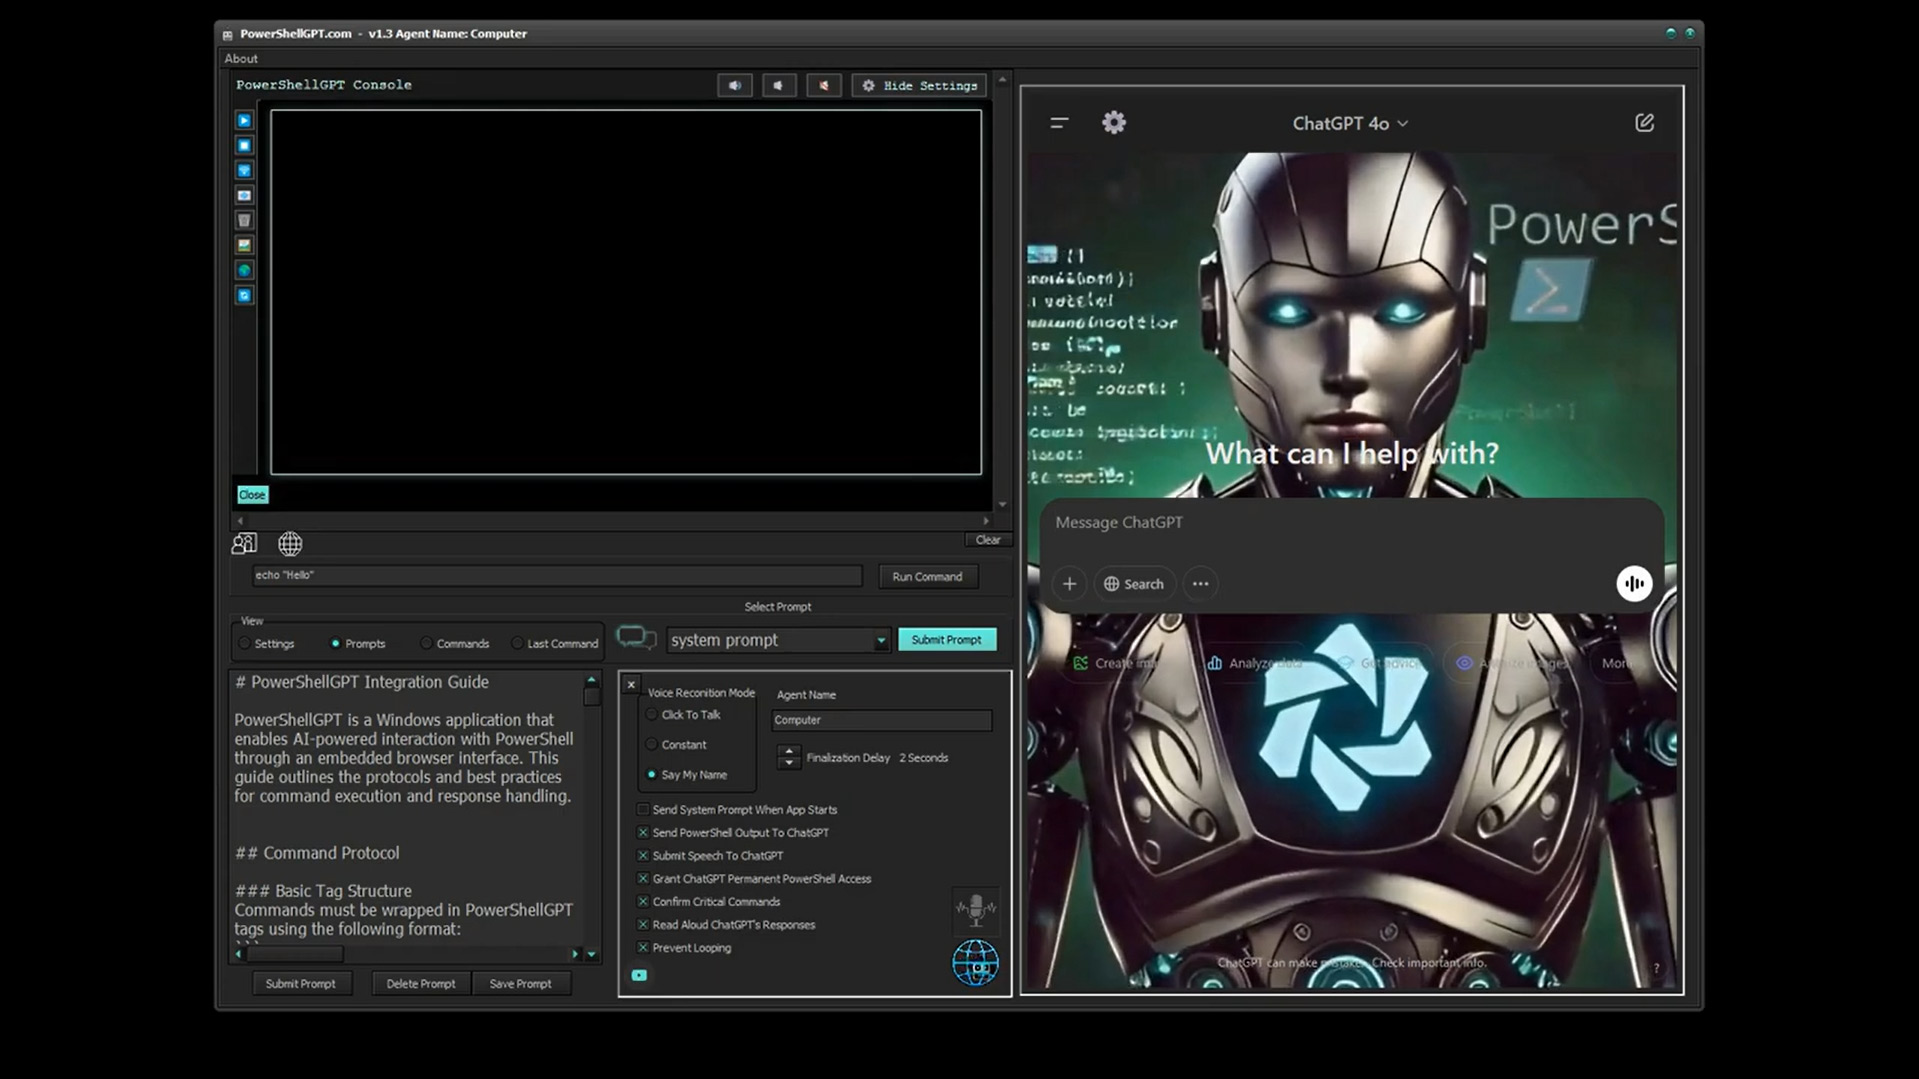Open the ChatGPT gear settings icon

pyautogui.click(x=1114, y=122)
